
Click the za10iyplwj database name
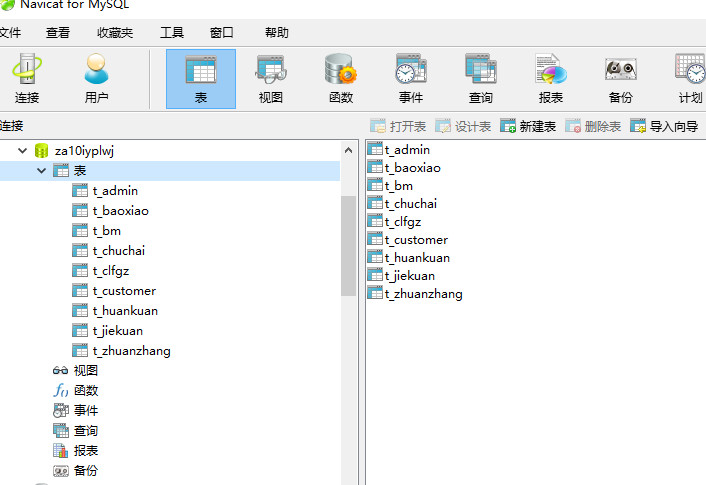[84, 151]
